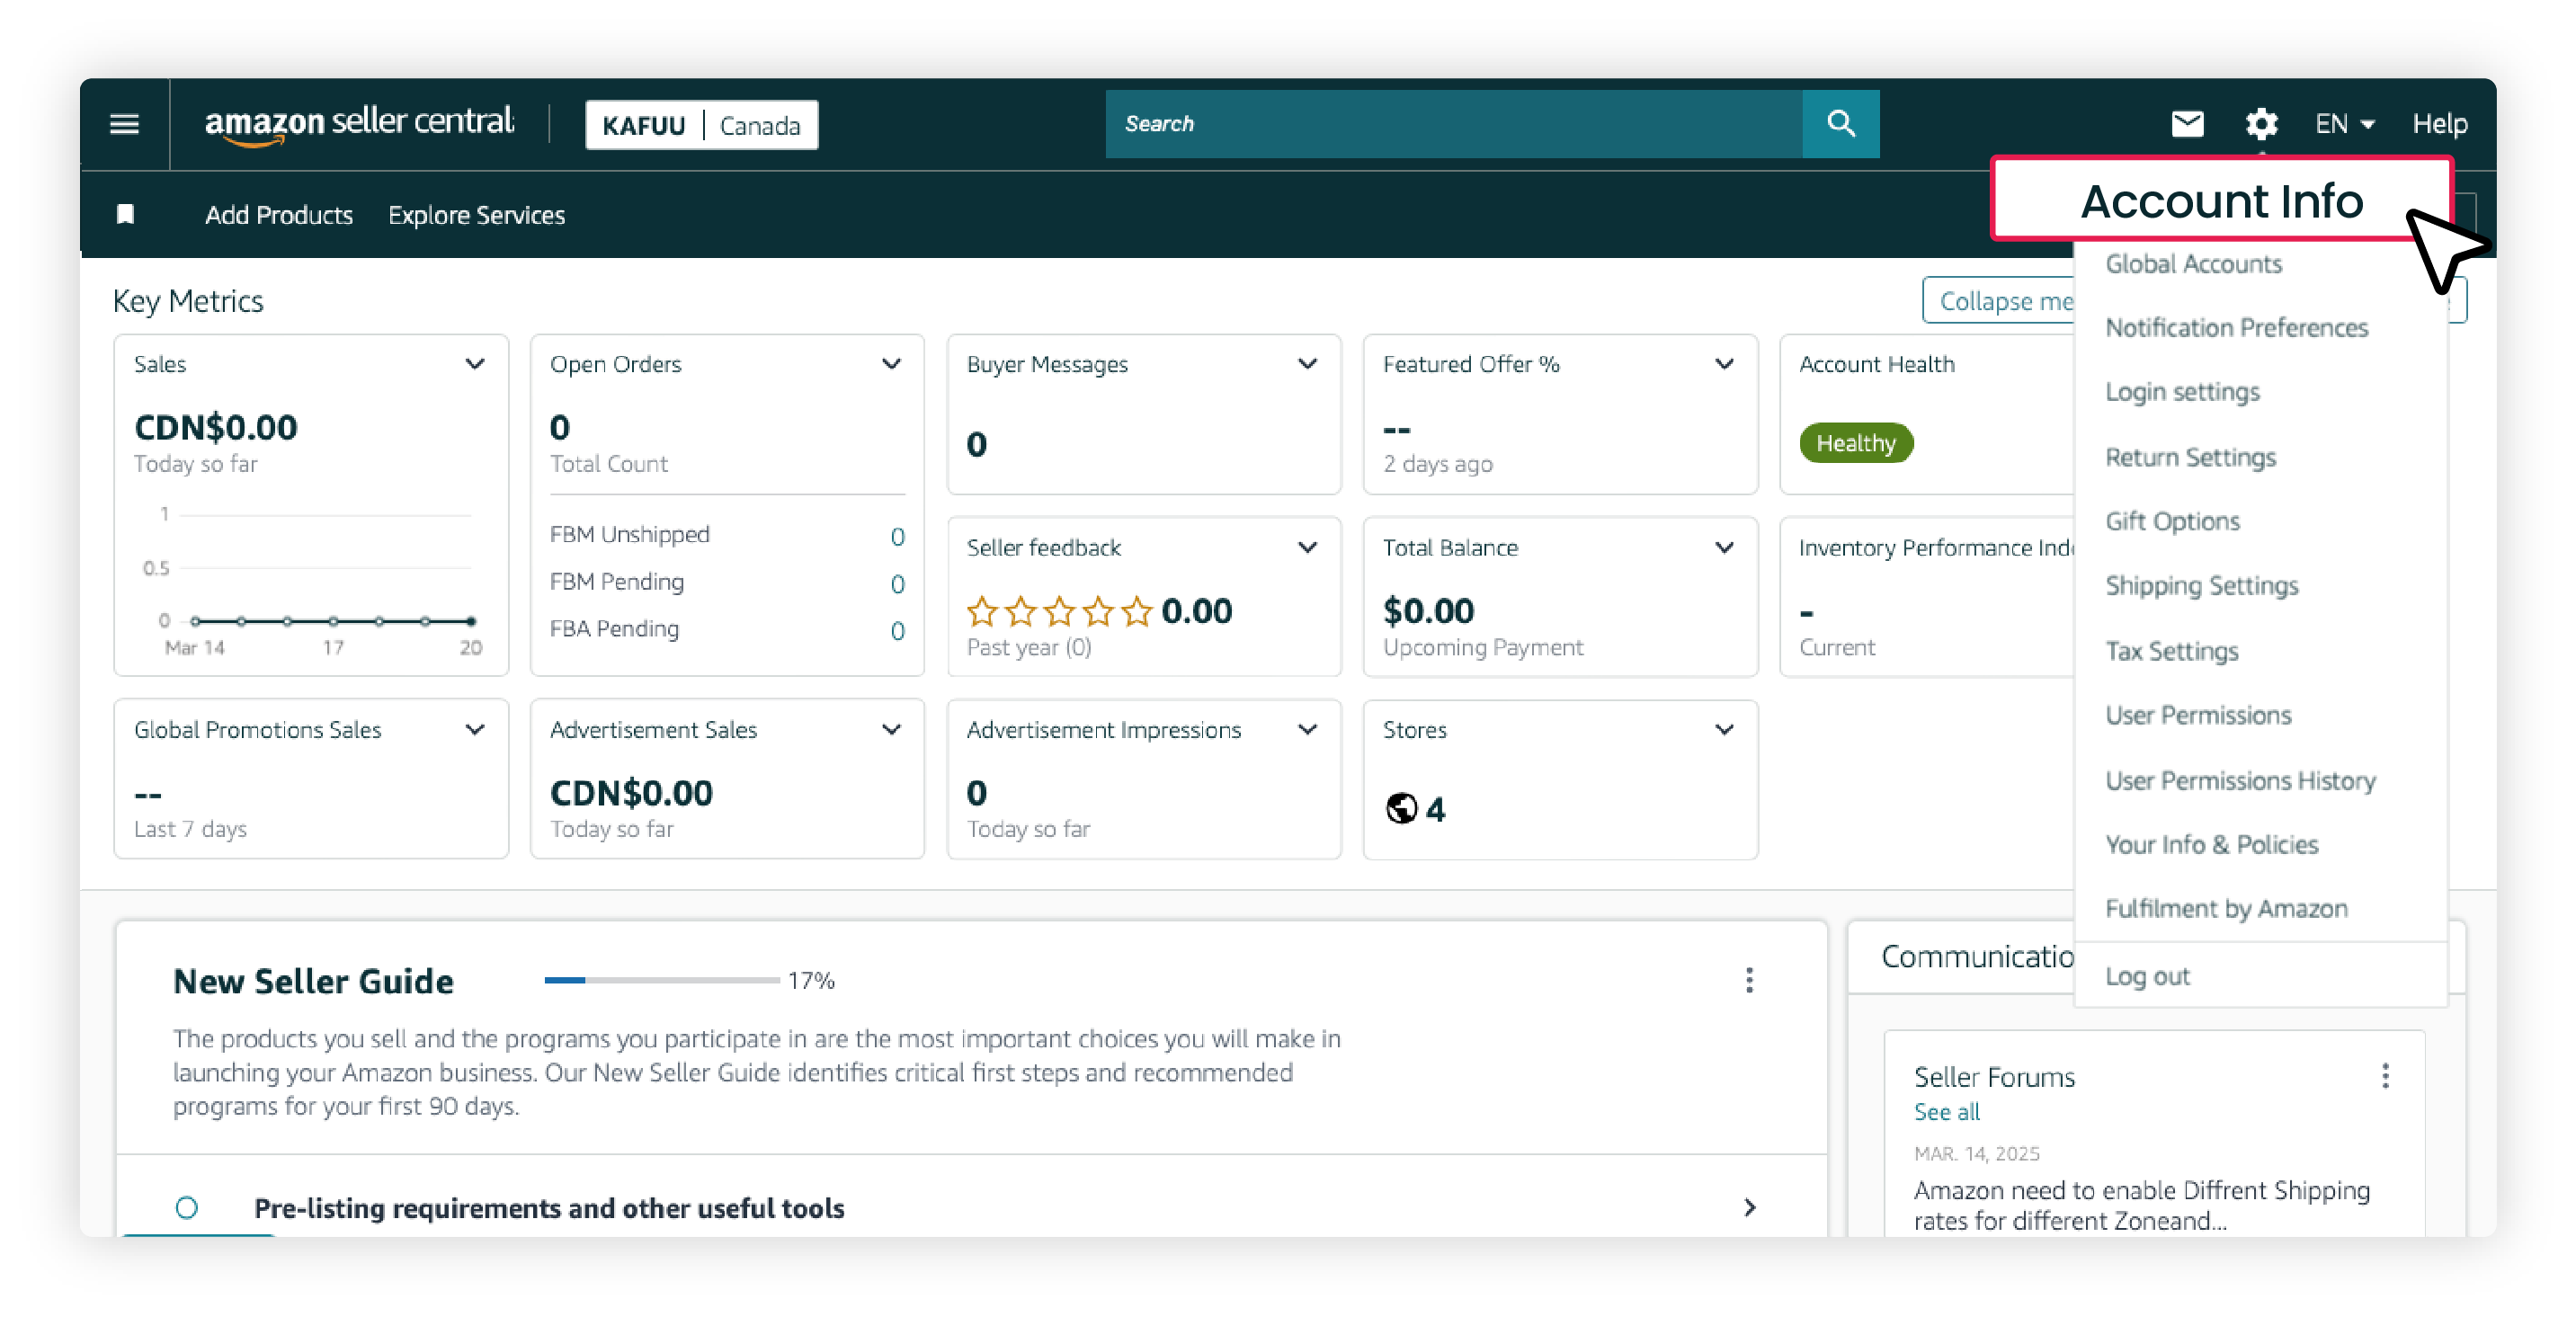This screenshot has width=2576, height=1317.
Task: Open Login settings menu item
Action: pyautogui.click(x=2182, y=392)
